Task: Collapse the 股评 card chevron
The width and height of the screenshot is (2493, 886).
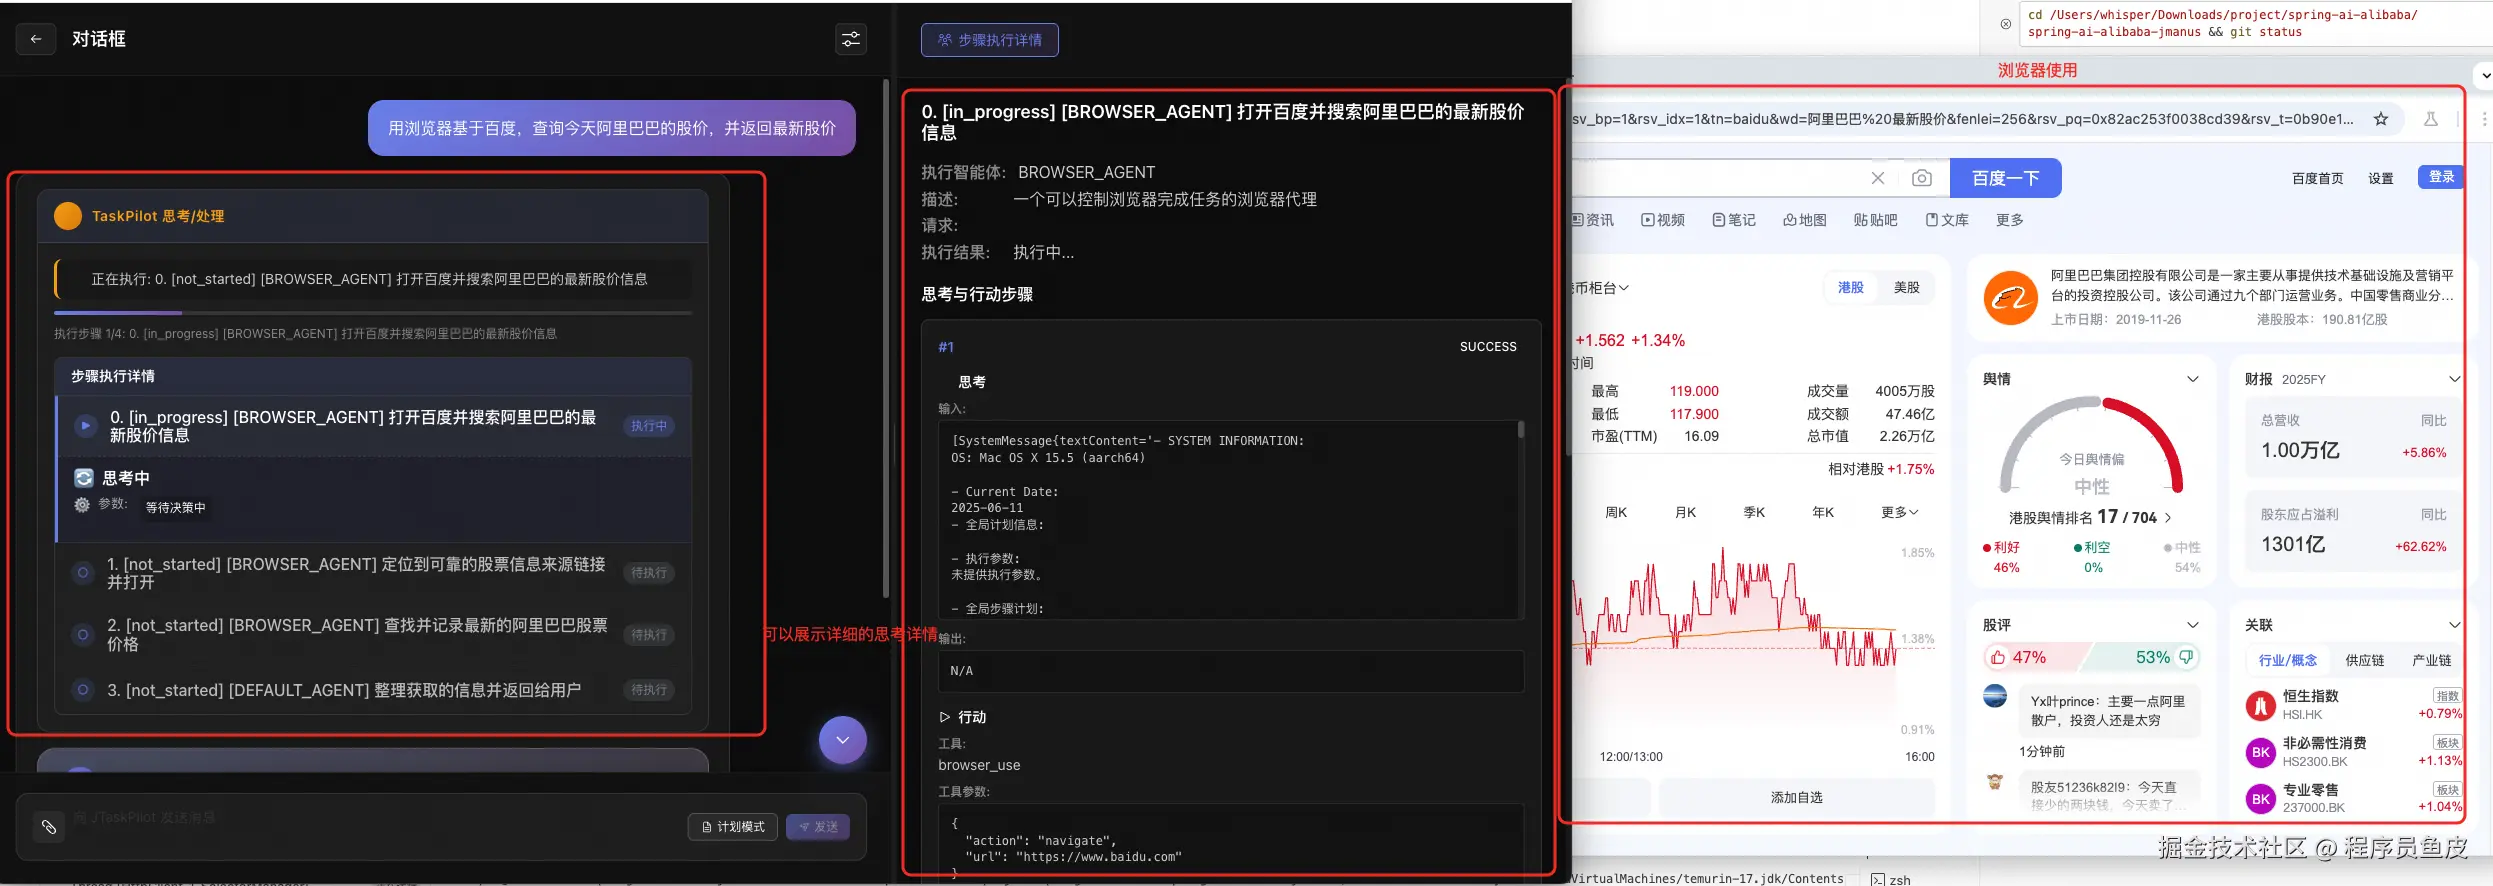Action: 2193,625
